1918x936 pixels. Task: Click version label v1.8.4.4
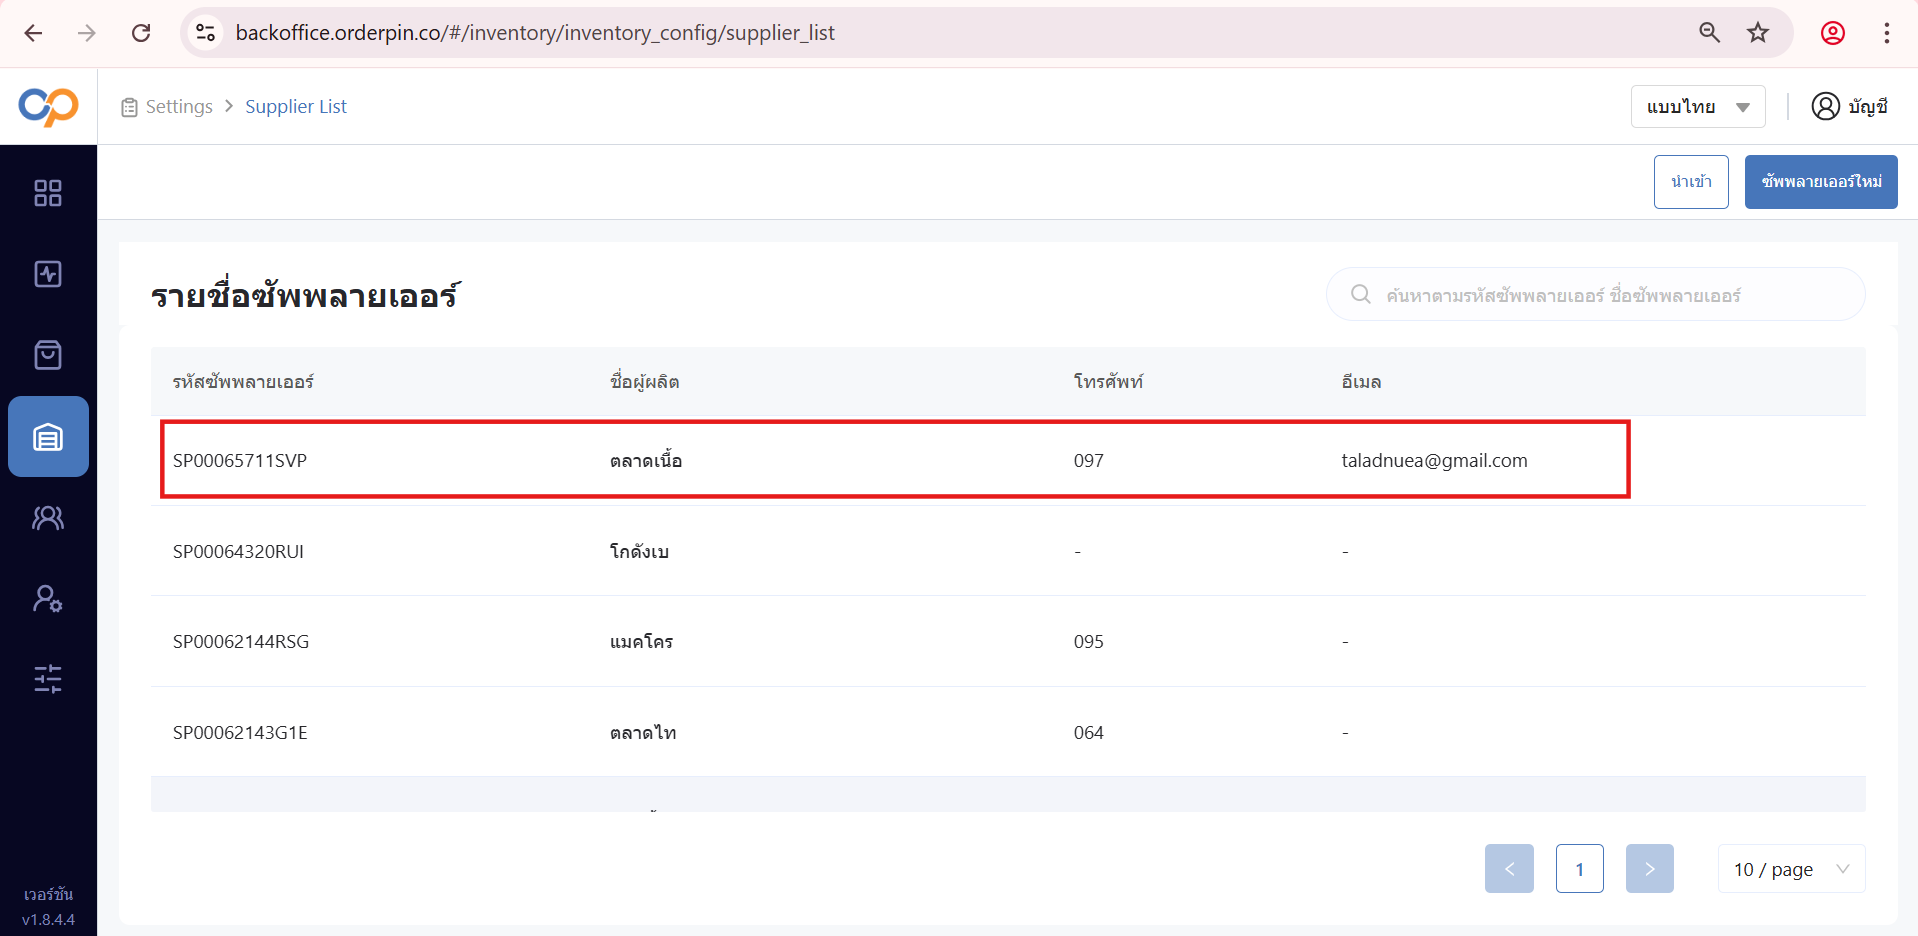[48, 919]
